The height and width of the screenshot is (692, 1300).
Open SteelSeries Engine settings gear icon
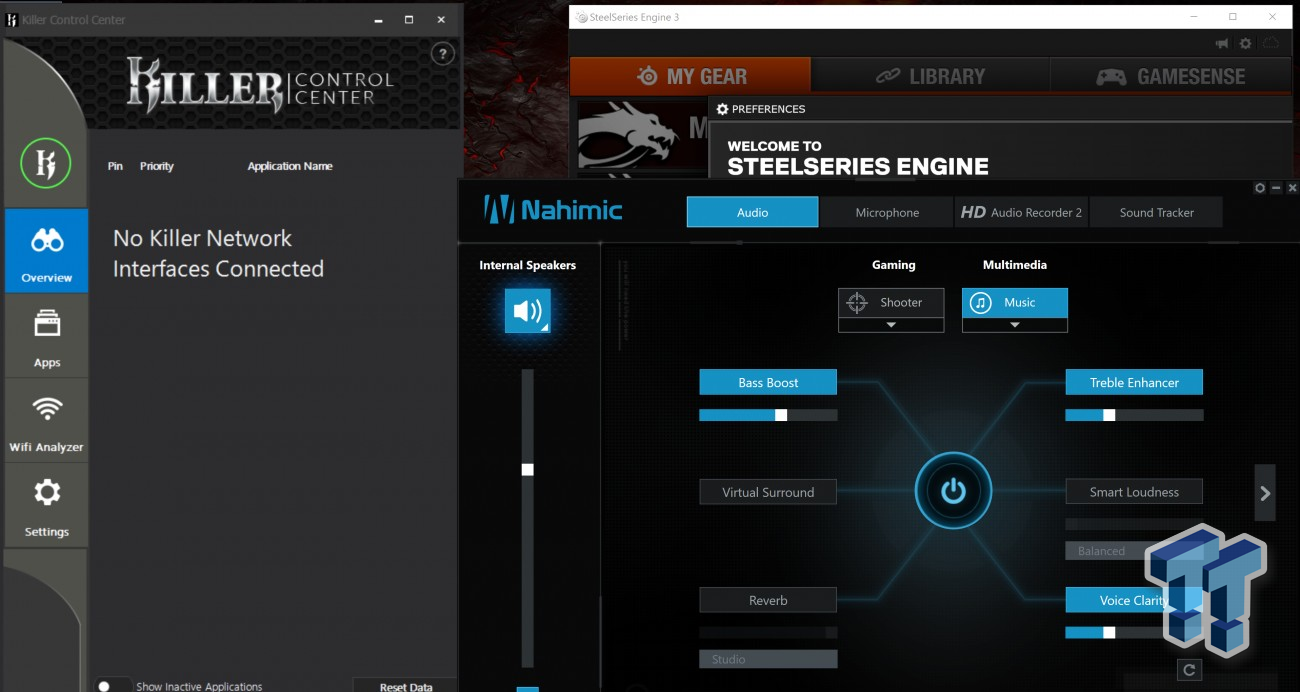[1245, 44]
